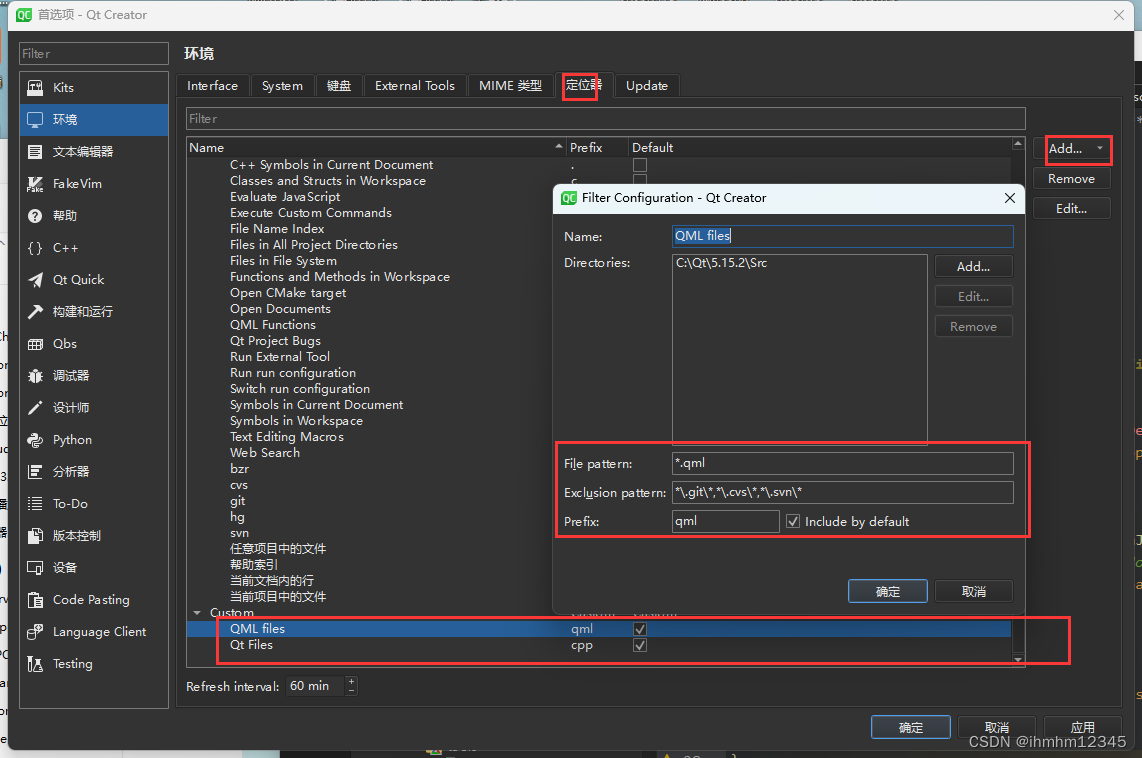Switch to the System tab
1142x758 pixels.
click(x=282, y=86)
